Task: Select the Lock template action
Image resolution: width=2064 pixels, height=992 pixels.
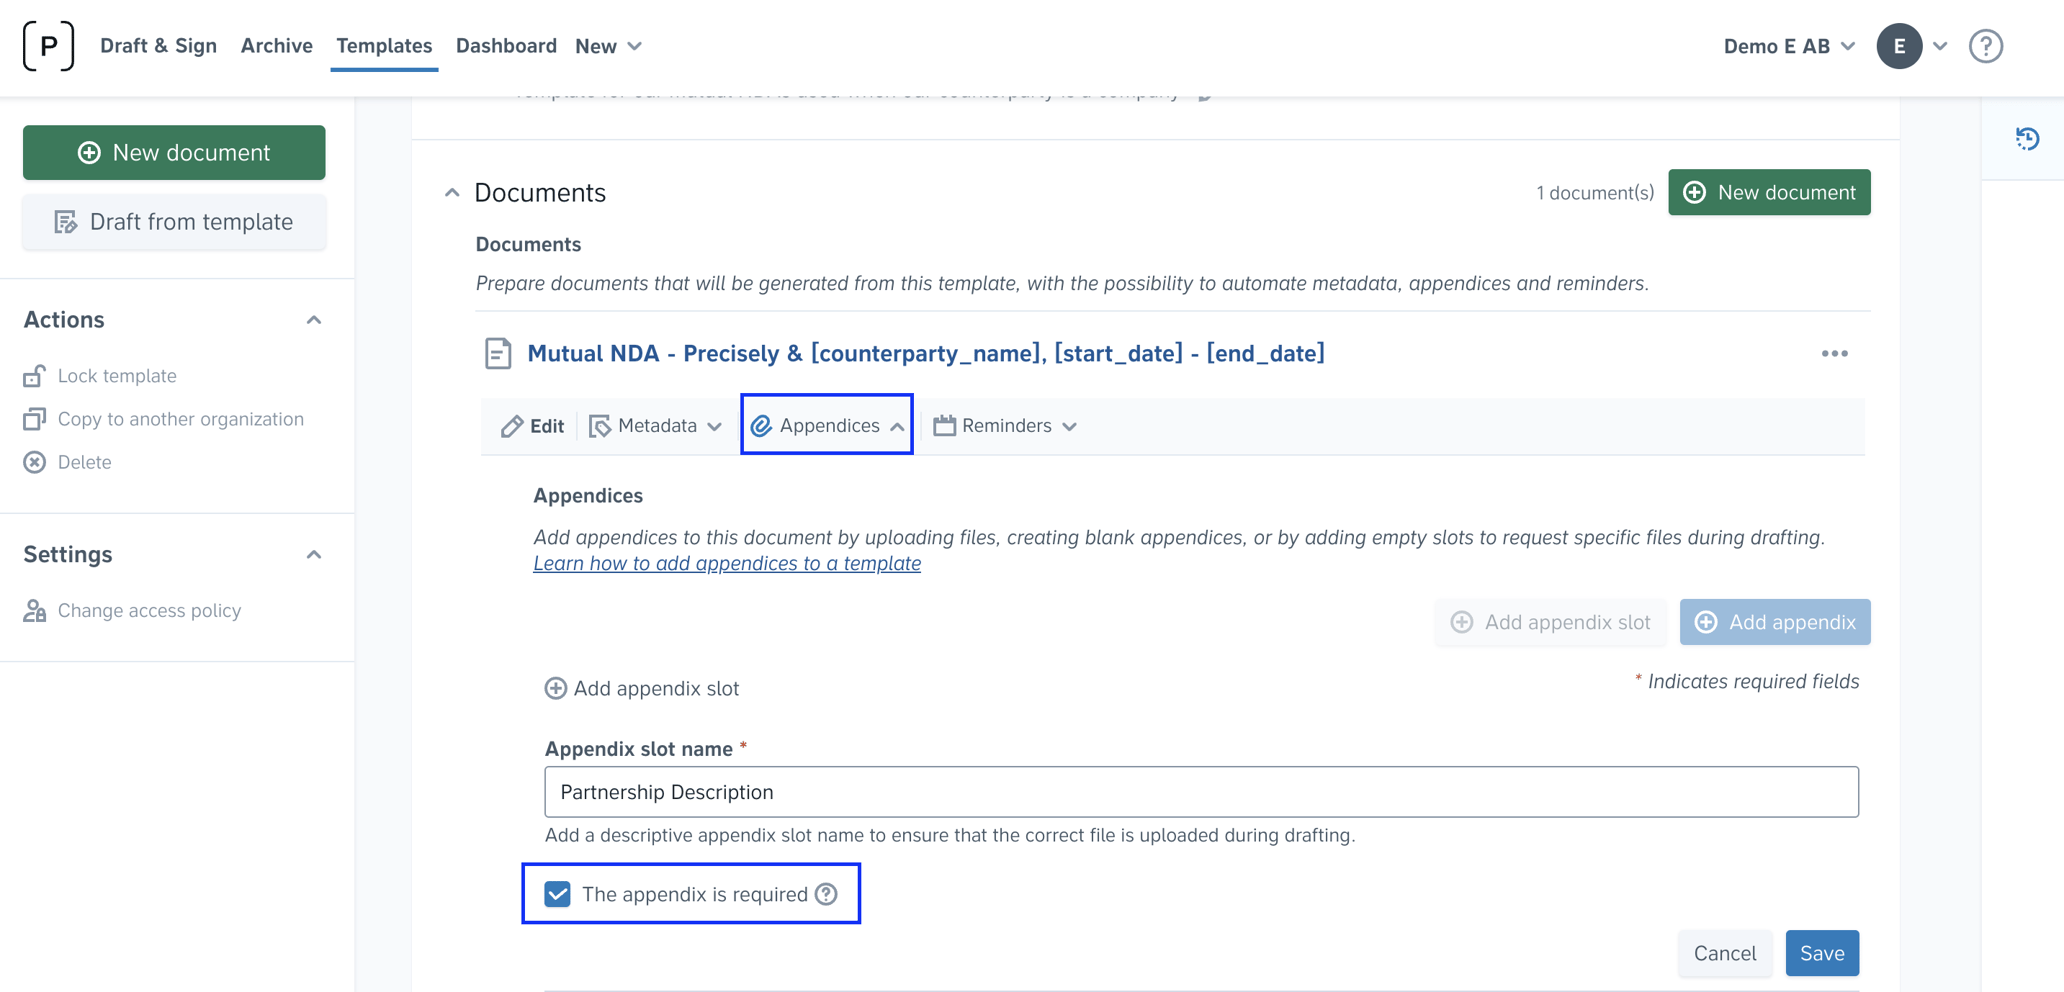Action: coord(116,375)
